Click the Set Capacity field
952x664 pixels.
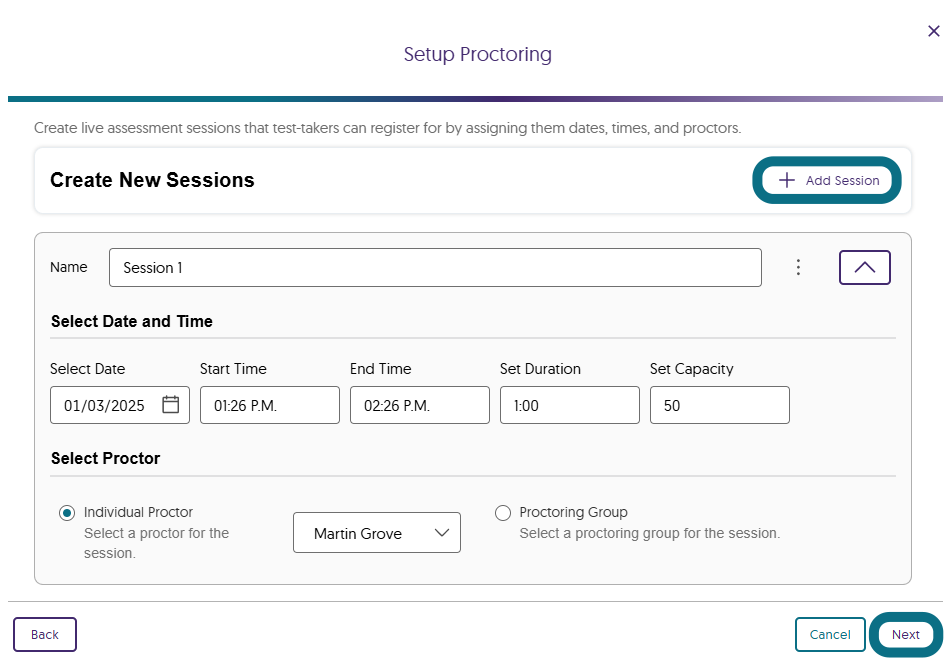[719, 405]
